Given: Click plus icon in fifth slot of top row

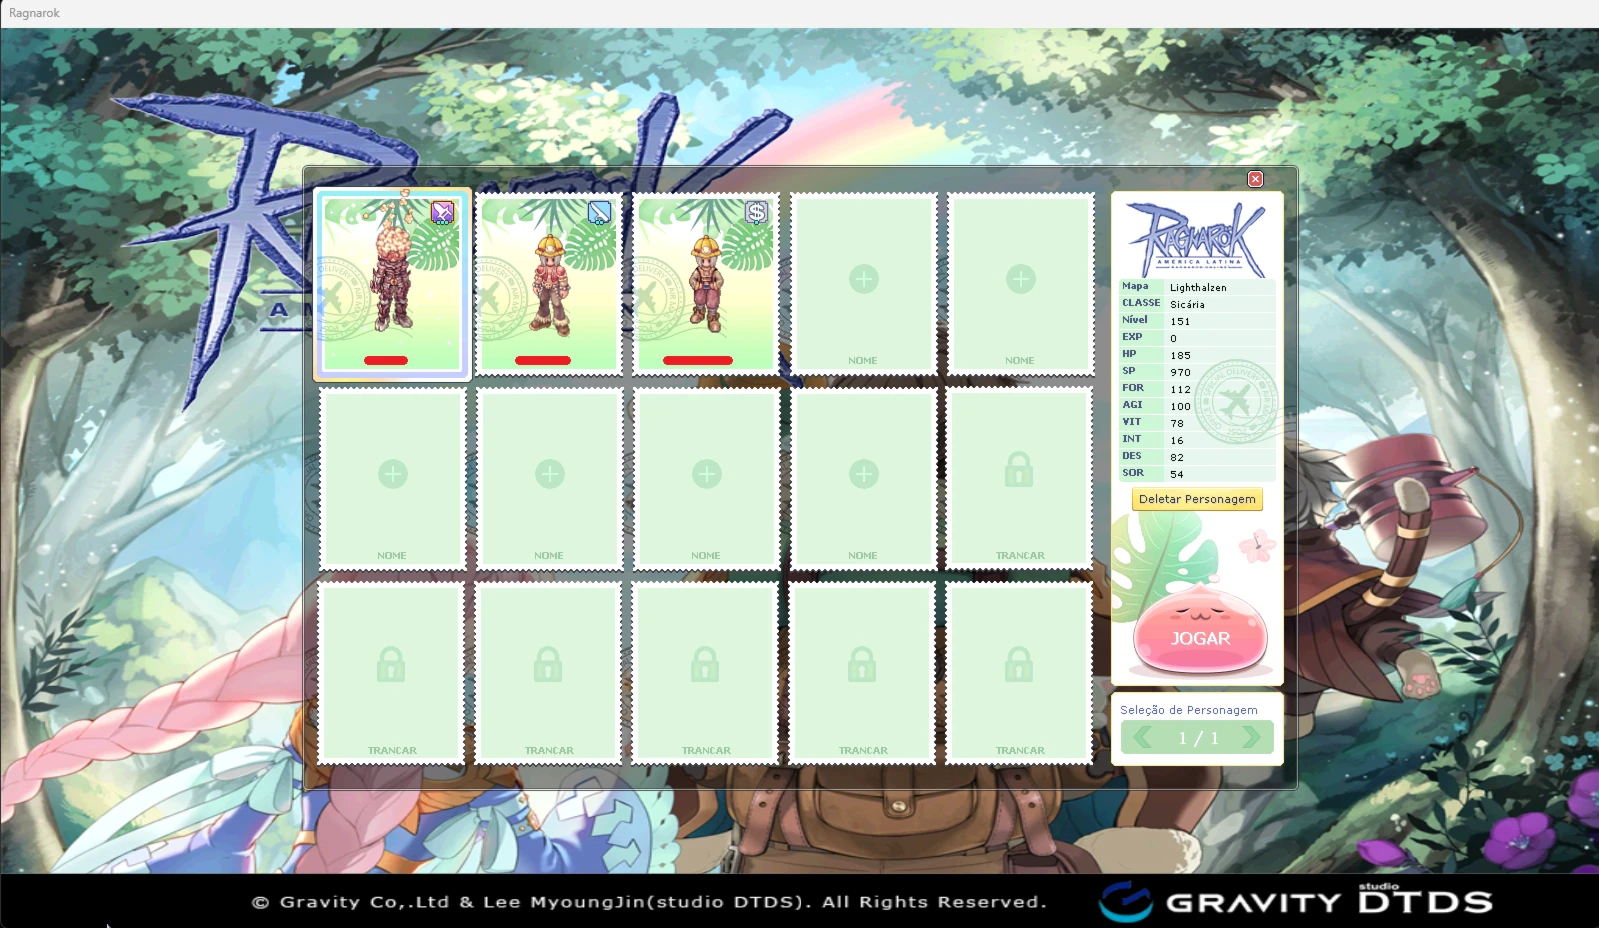Looking at the screenshot, I should pos(1021,279).
